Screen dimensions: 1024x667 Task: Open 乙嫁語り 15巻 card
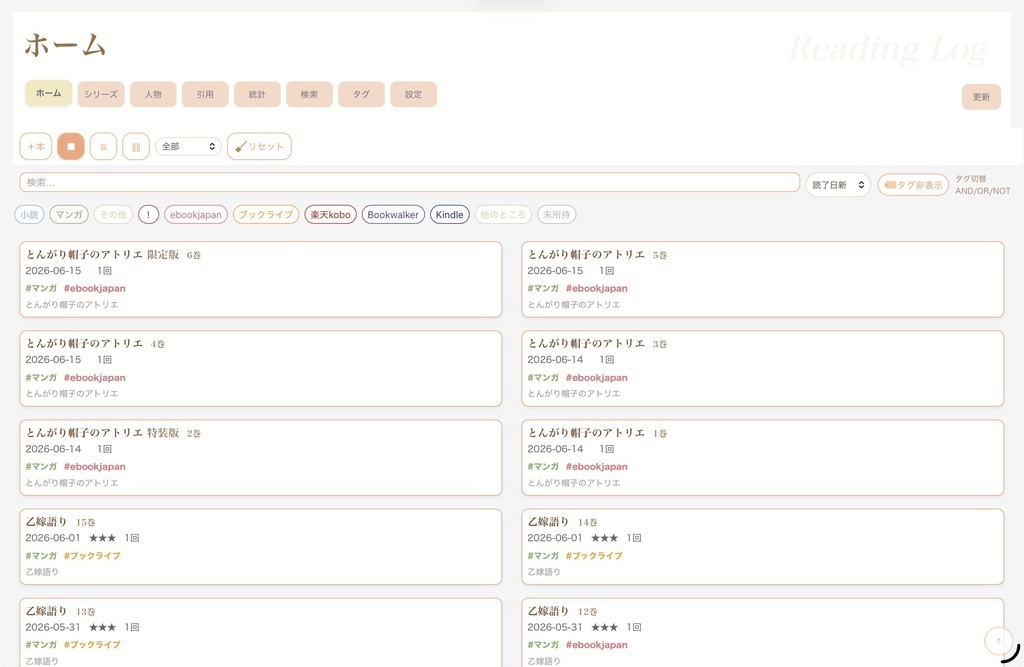point(261,547)
